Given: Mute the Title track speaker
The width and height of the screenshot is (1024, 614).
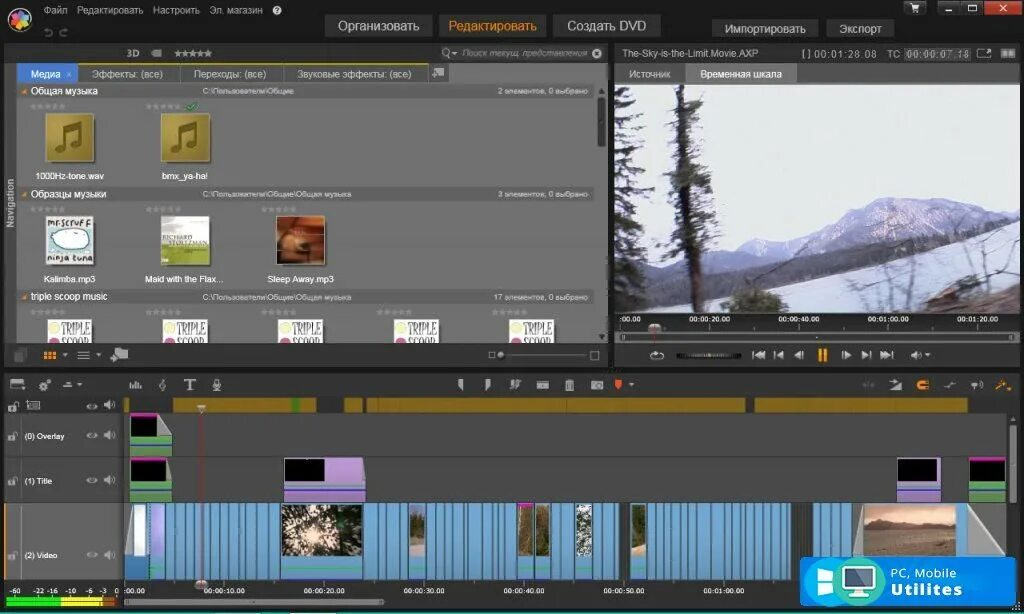Looking at the screenshot, I should click(x=110, y=479).
